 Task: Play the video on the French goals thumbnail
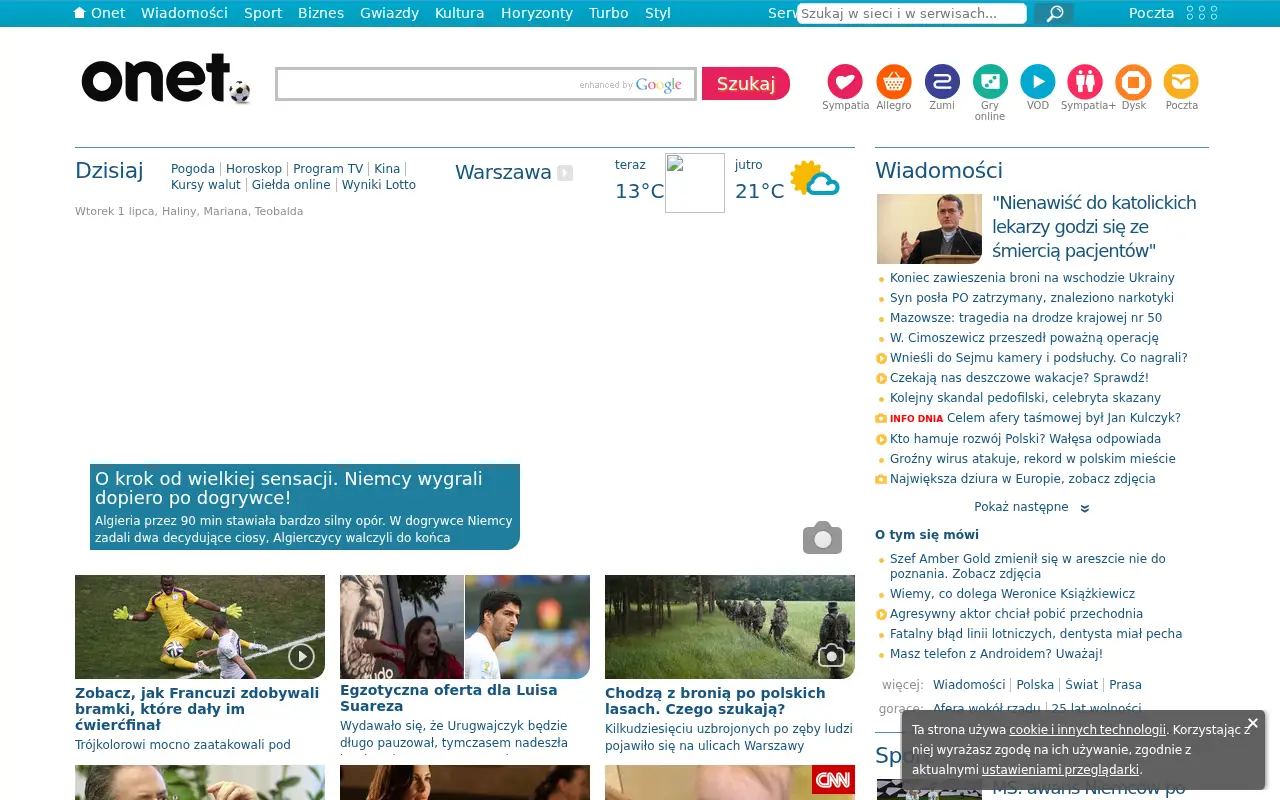point(301,656)
